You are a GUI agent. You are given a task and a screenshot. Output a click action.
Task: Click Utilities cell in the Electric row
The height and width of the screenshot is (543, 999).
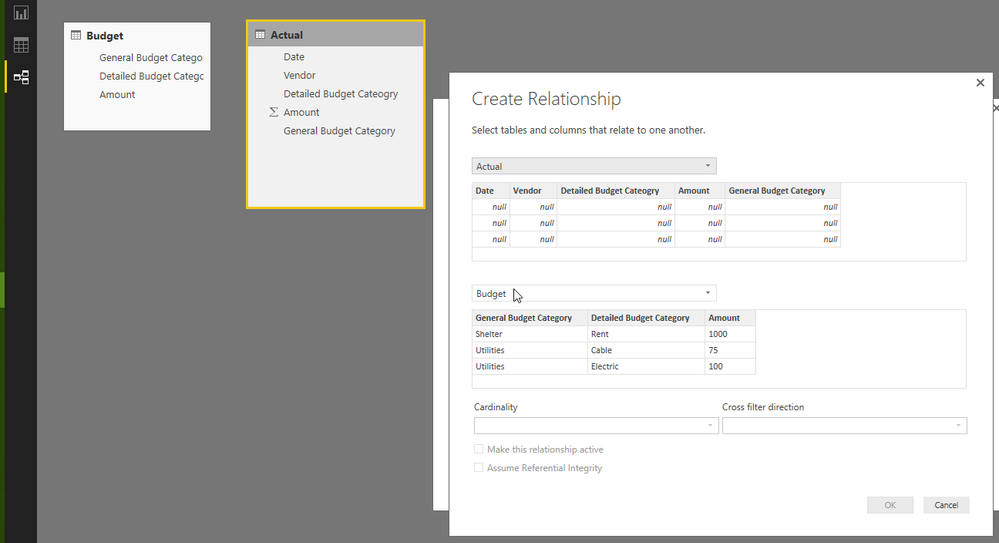tap(530, 366)
